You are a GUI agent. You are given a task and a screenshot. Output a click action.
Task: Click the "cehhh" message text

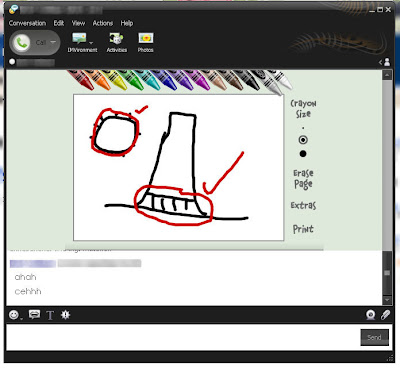click(x=28, y=291)
